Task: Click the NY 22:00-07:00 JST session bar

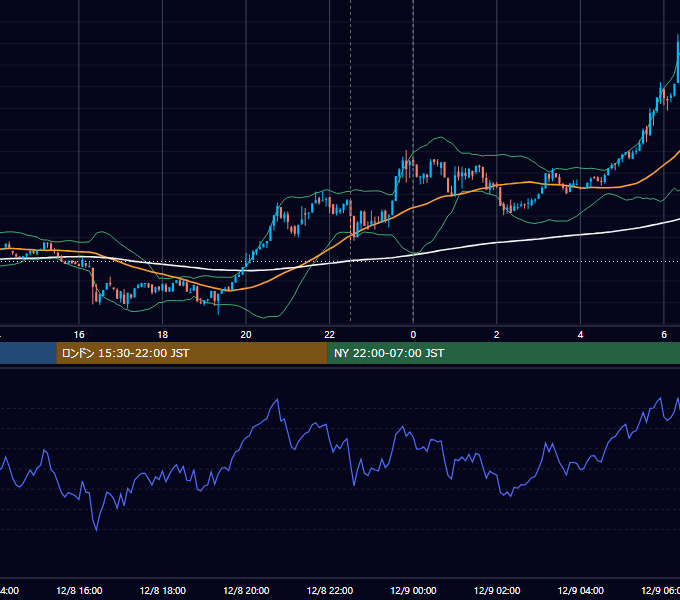Action: (x=503, y=353)
